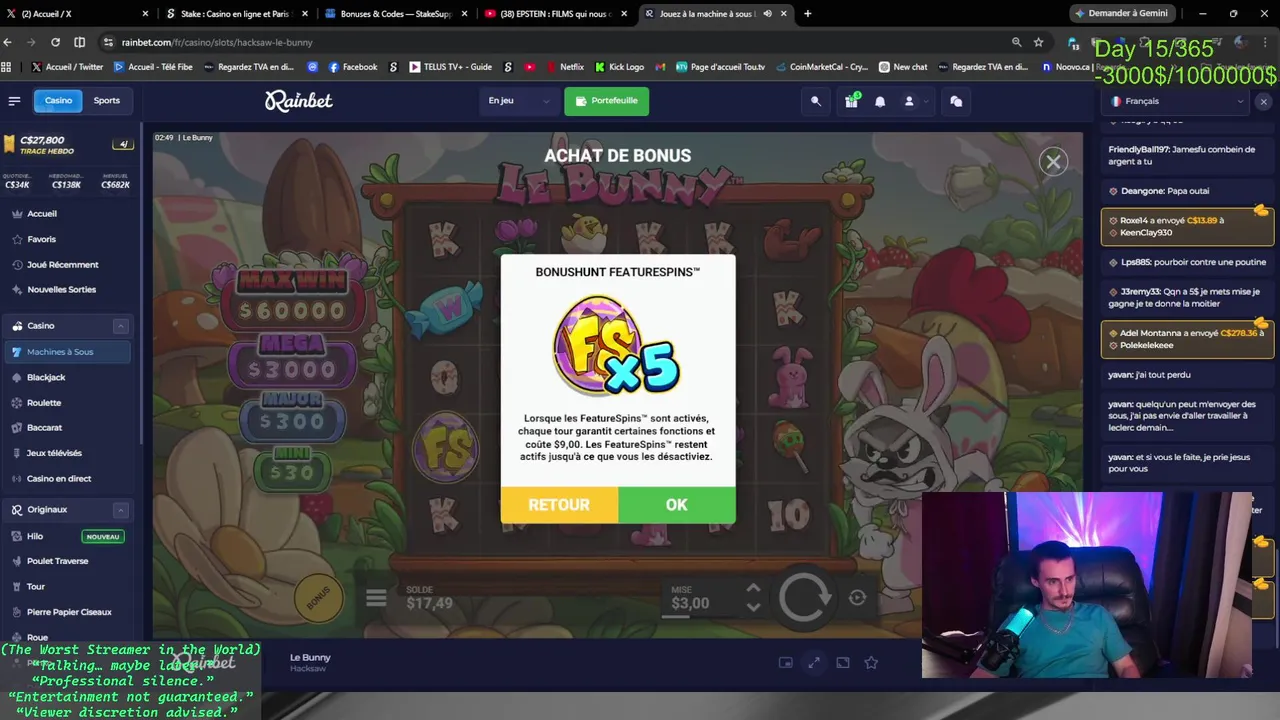Increase the Mise bet amount arrow
Viewport: 1280px width, 720px height.
(753, 589)
